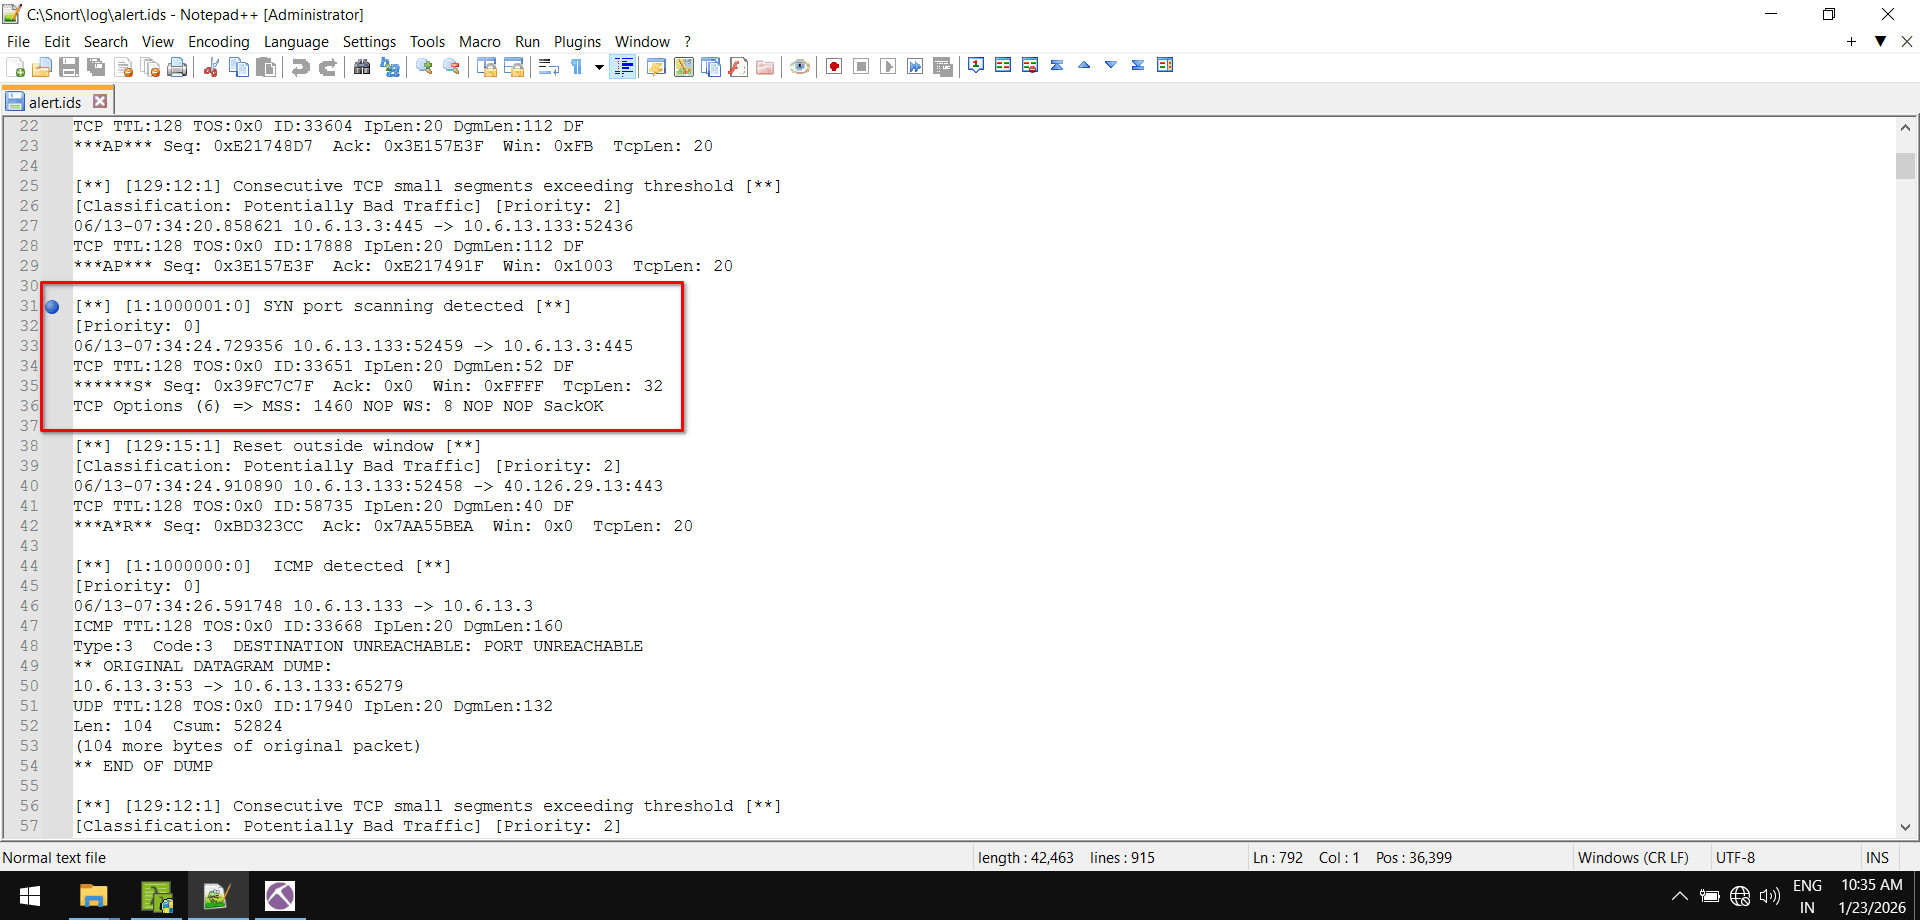Expand hidden system tray icons
The height and width of the screenshot is (920, 1920).
pyautogui.click(x=1679, y=897)
